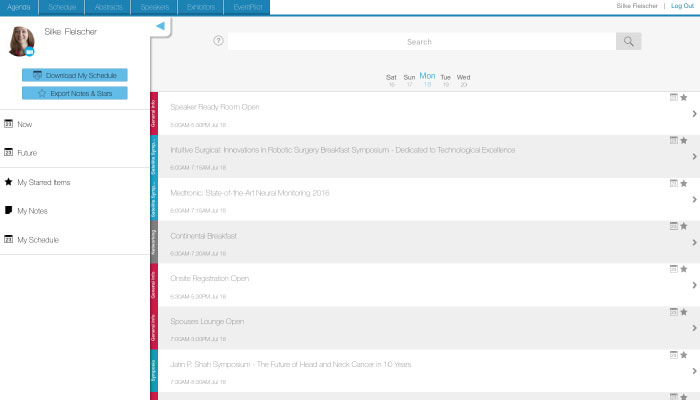Click the magnifying glass search button
The image size is (700, 400).
pyautogui.click(x=629, y=42)
